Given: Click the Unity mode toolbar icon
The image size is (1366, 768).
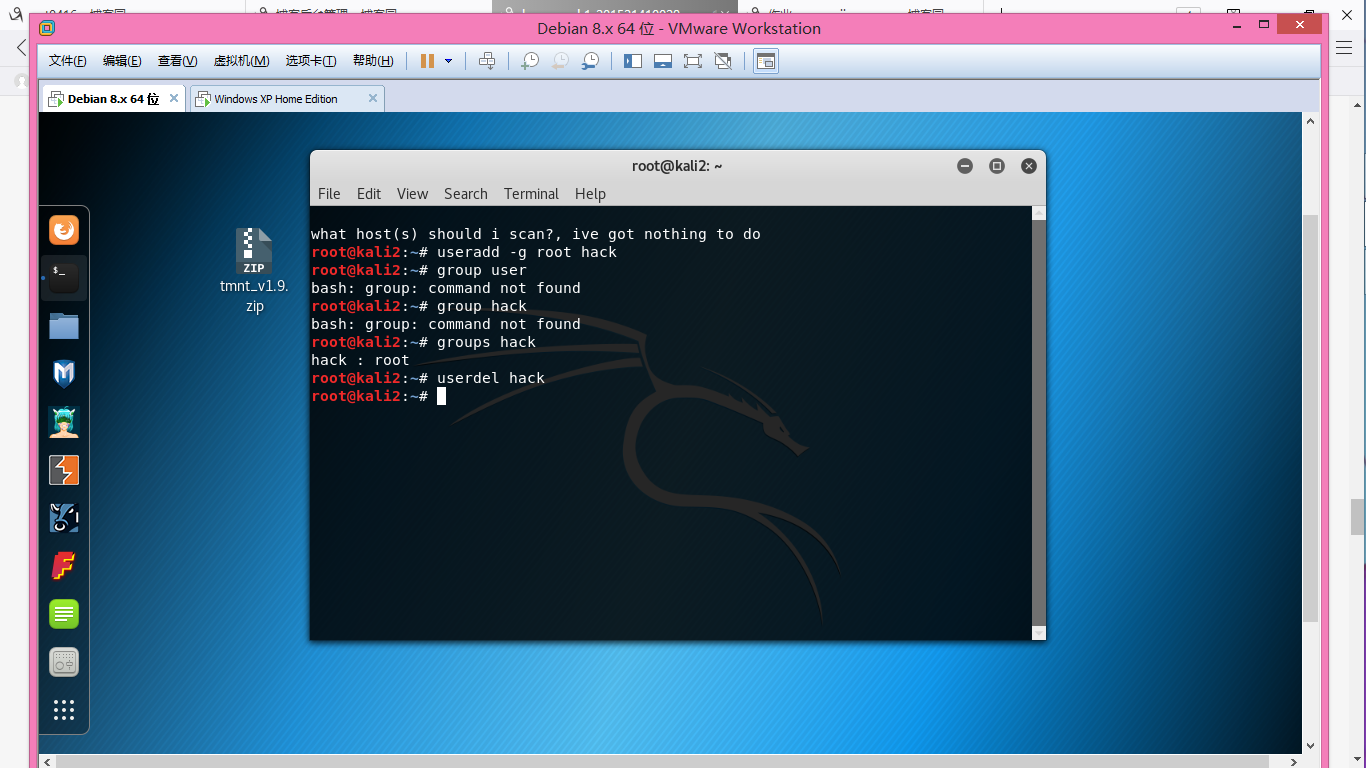Looking at the screenshot, I should pyautogui.click(x=723, y=61).
